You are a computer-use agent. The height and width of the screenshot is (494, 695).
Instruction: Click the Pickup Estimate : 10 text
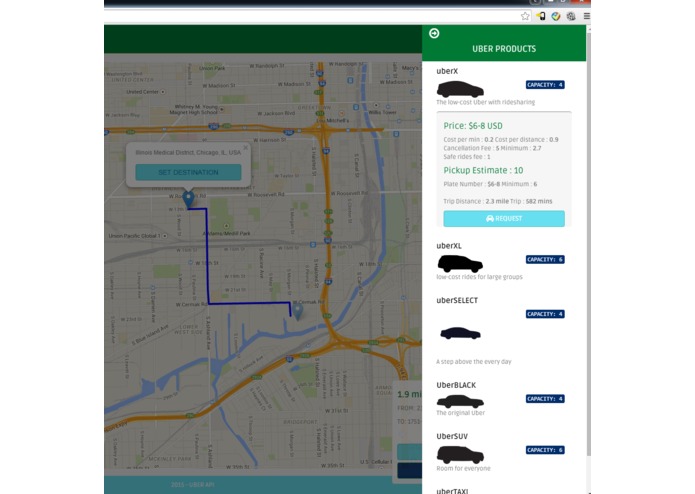click(x=483, y=170)
